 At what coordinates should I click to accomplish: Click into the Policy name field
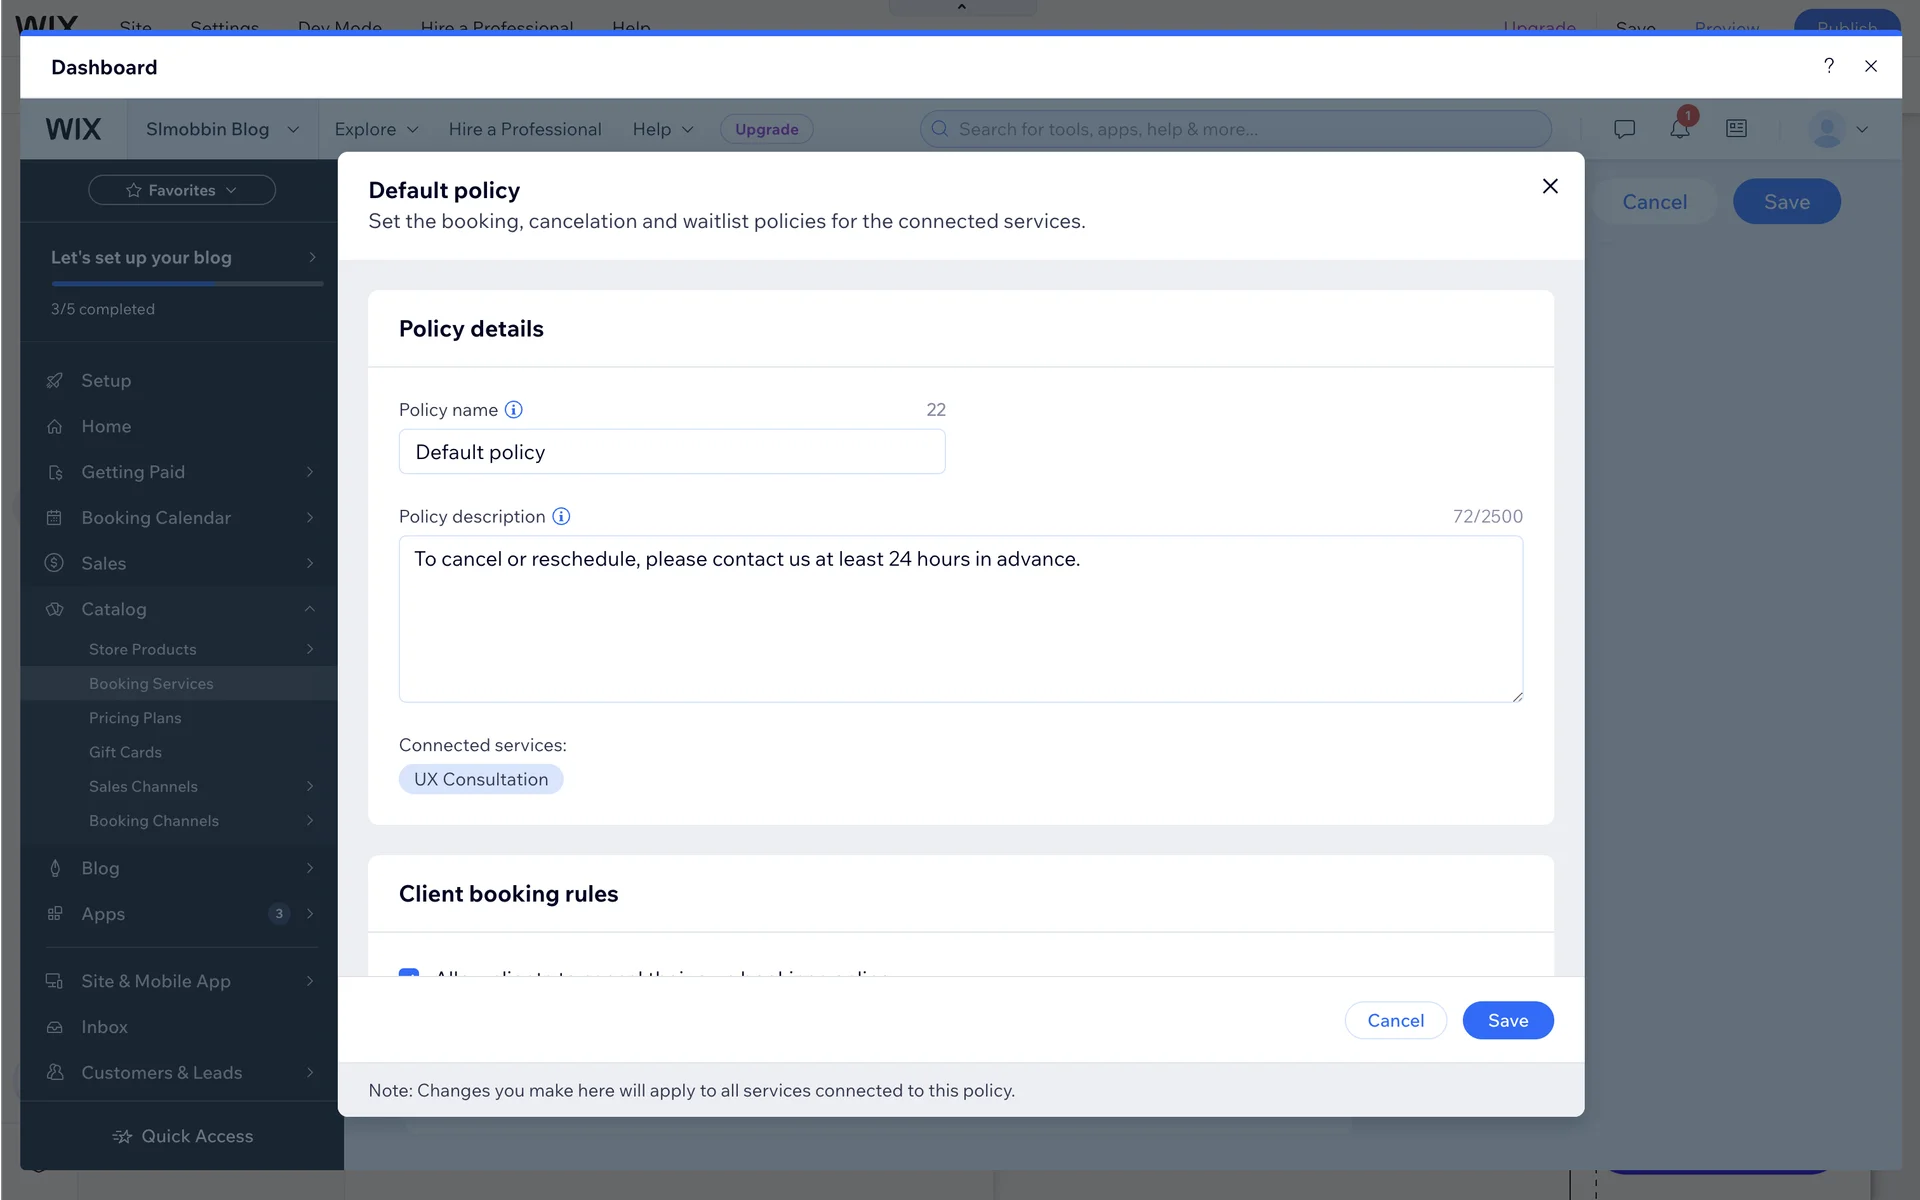(671, 452)
